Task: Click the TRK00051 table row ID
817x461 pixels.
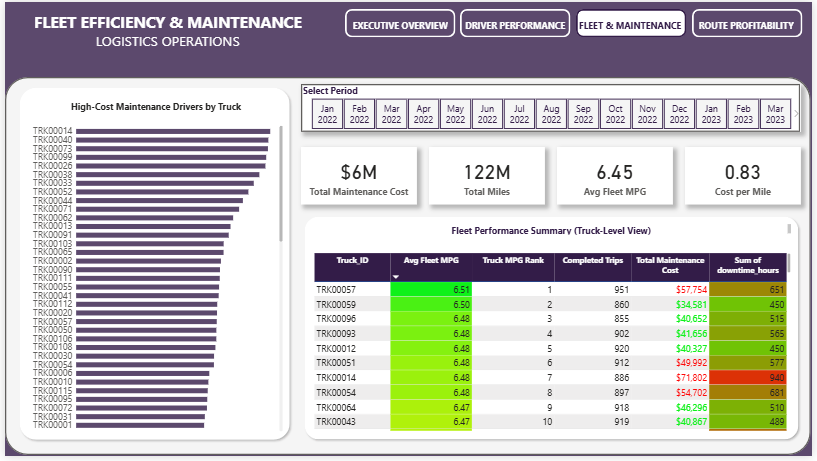Action: tap(336, 363)
